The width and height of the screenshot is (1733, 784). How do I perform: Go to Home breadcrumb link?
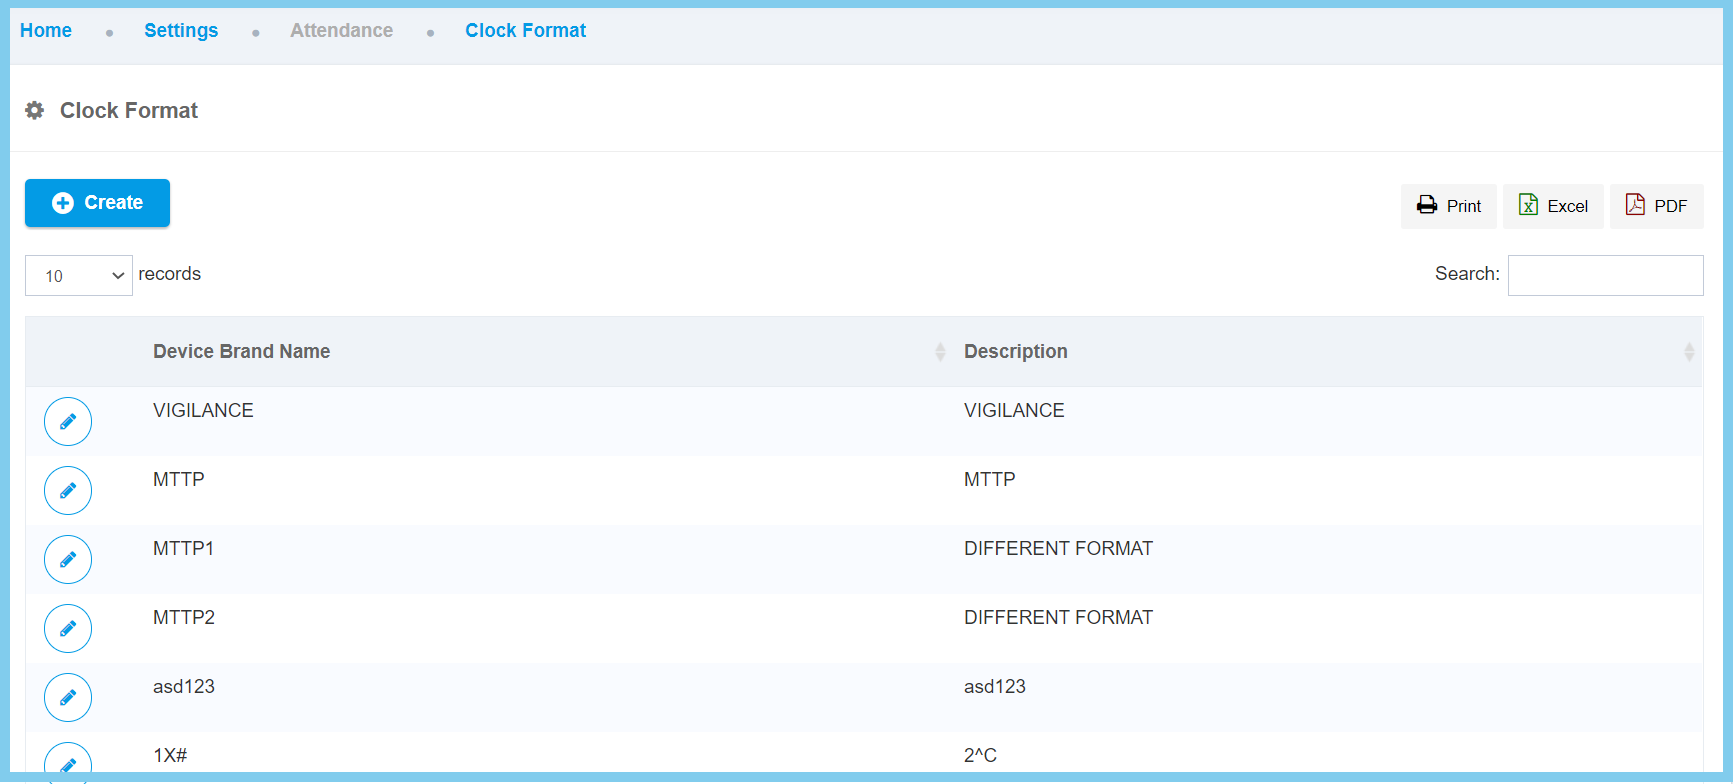[46, 31]
